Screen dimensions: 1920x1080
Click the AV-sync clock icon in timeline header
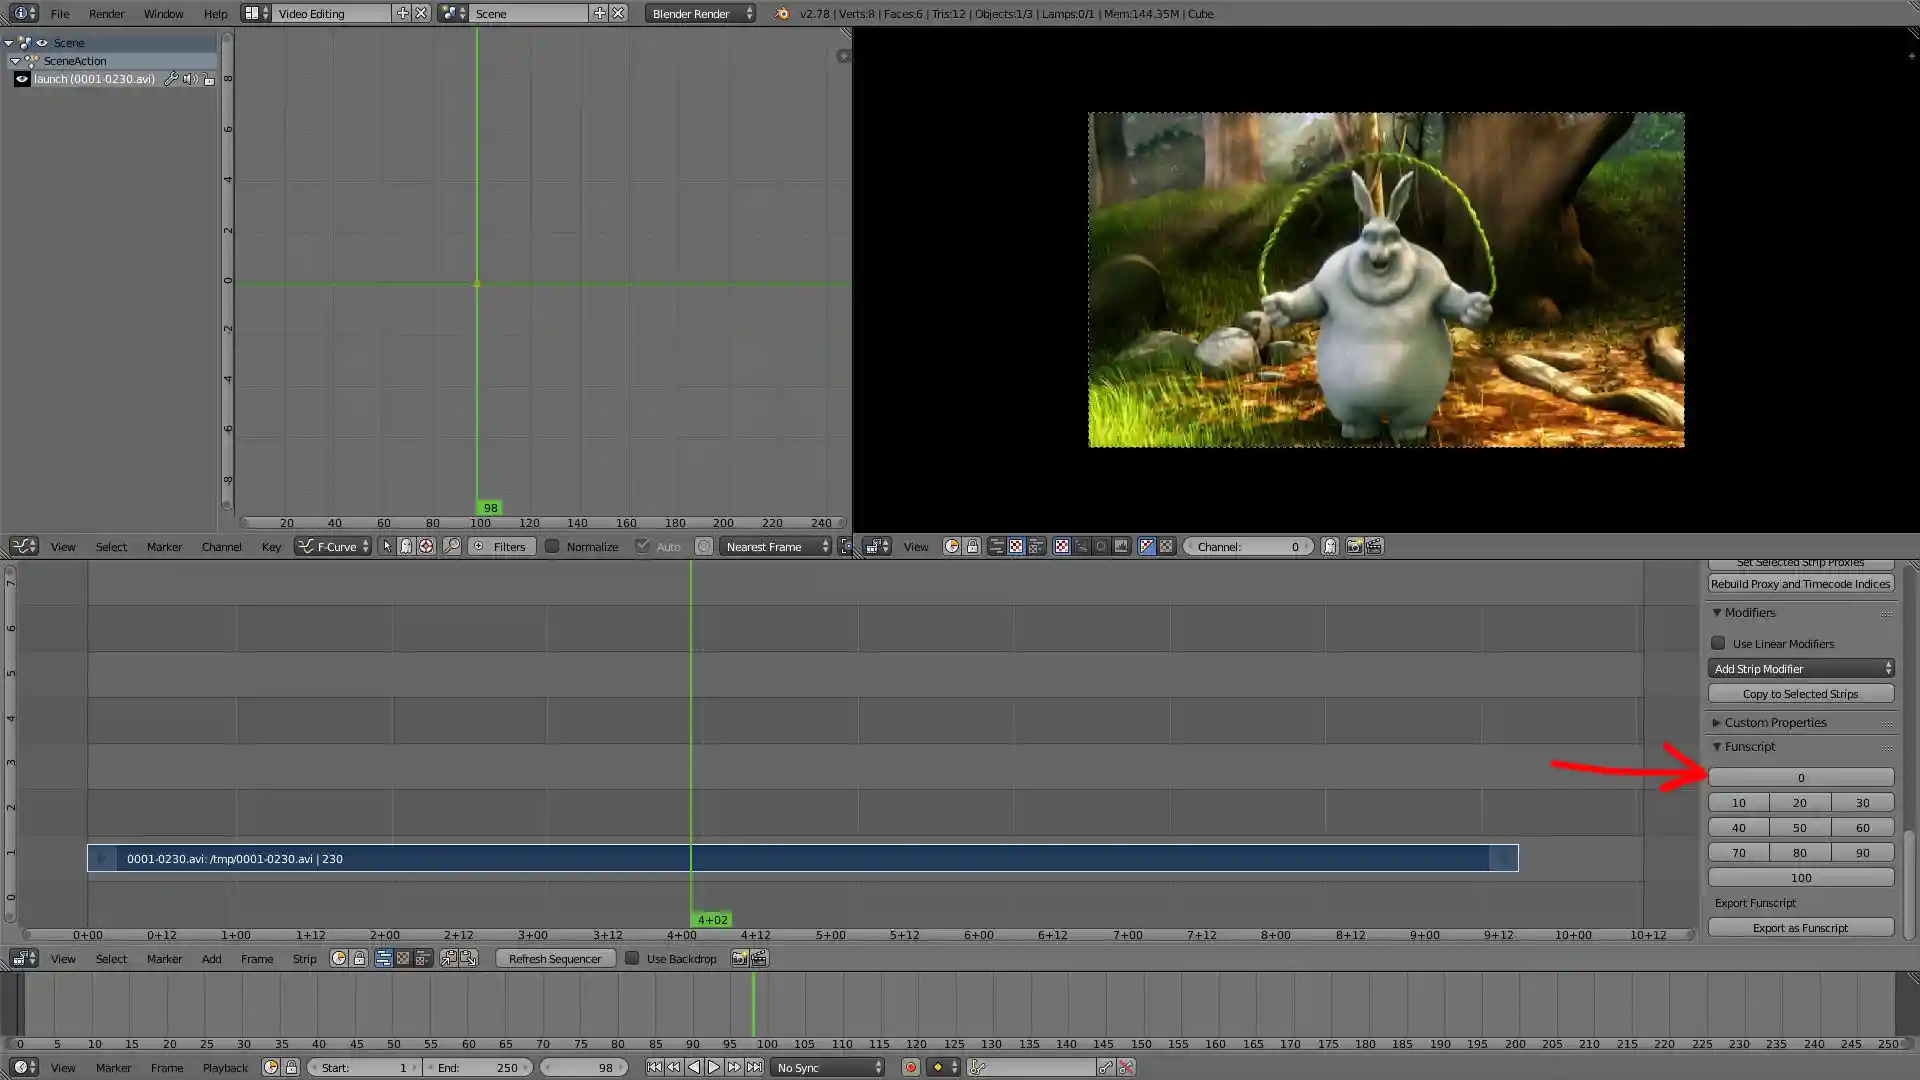(270, 1067)
